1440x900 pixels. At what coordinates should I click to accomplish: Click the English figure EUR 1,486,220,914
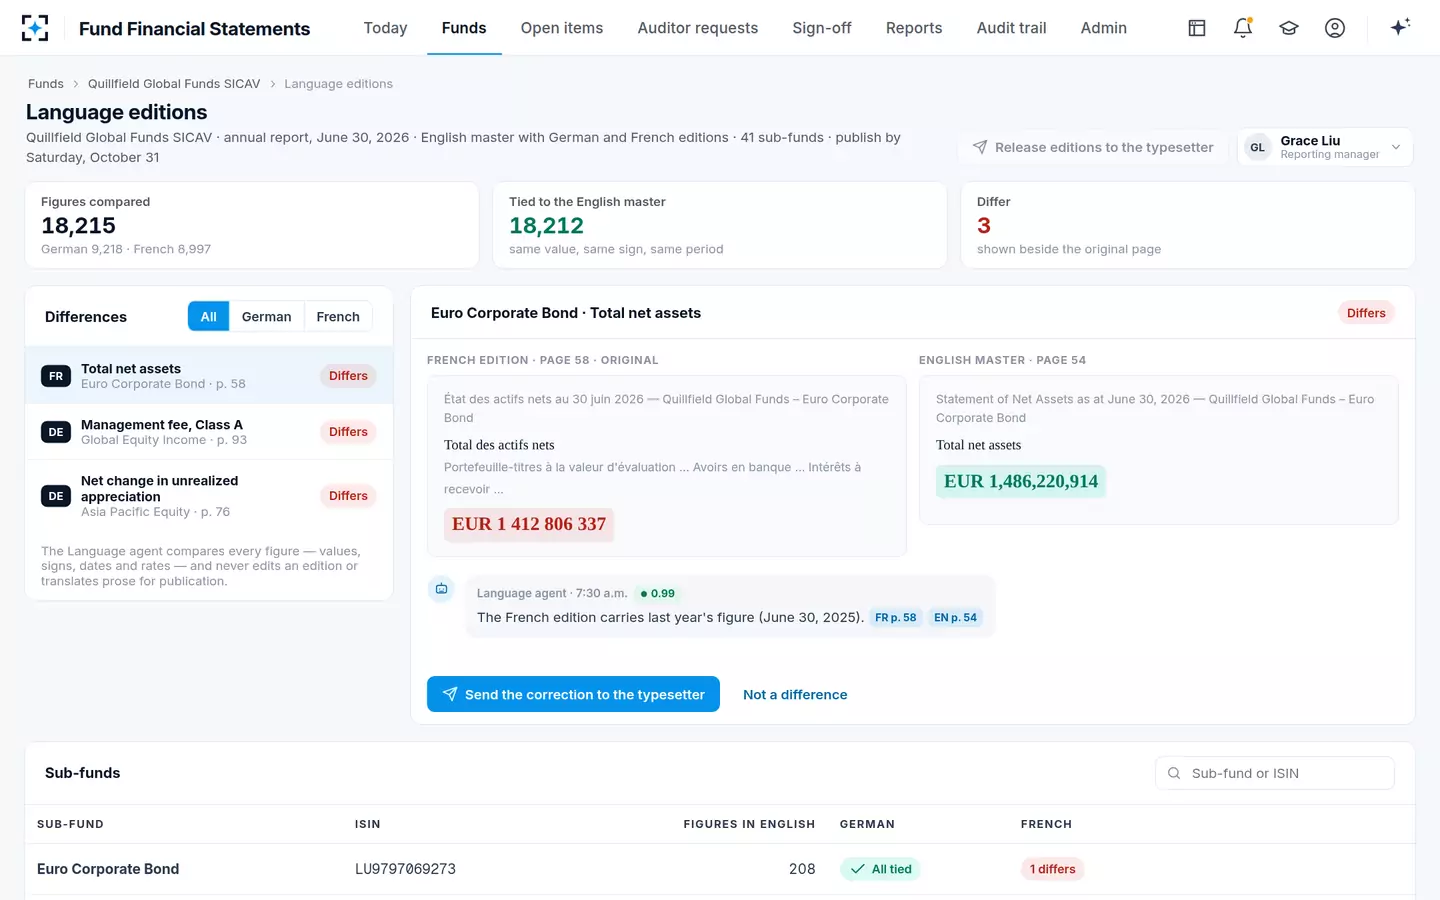tap(1021, 481)
